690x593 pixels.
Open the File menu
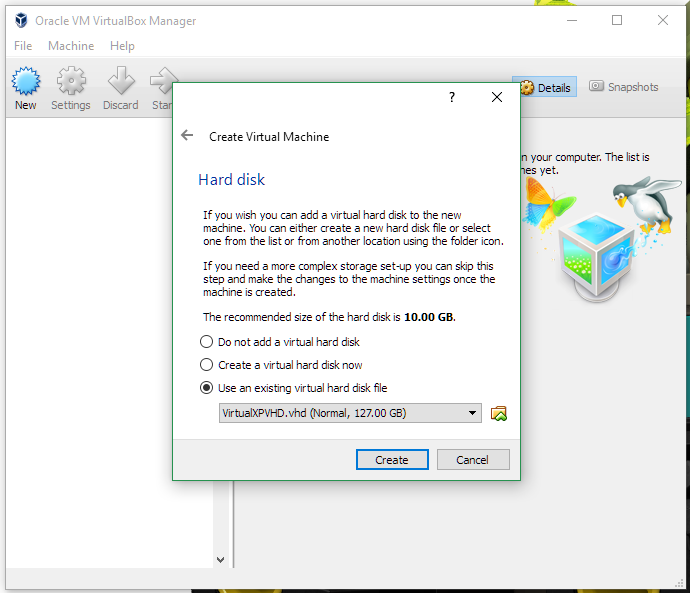[x=23, y=46]
